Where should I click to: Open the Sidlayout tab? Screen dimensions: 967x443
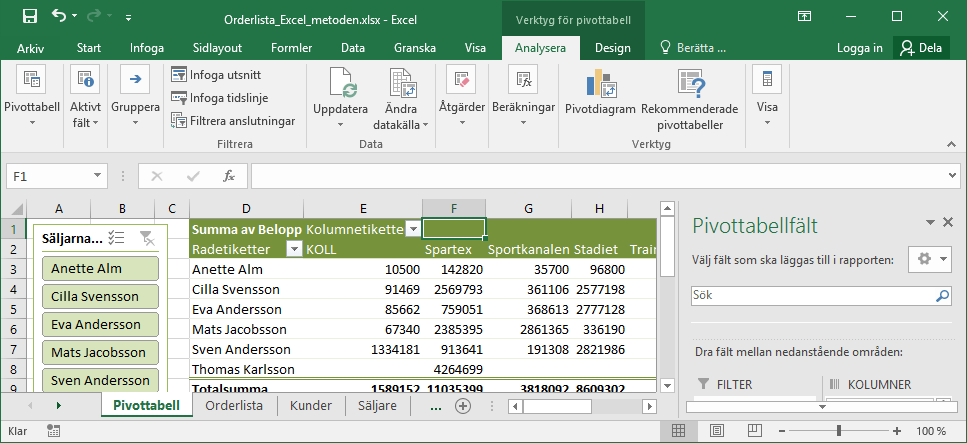pyautogui.click(x=217, y=48)
